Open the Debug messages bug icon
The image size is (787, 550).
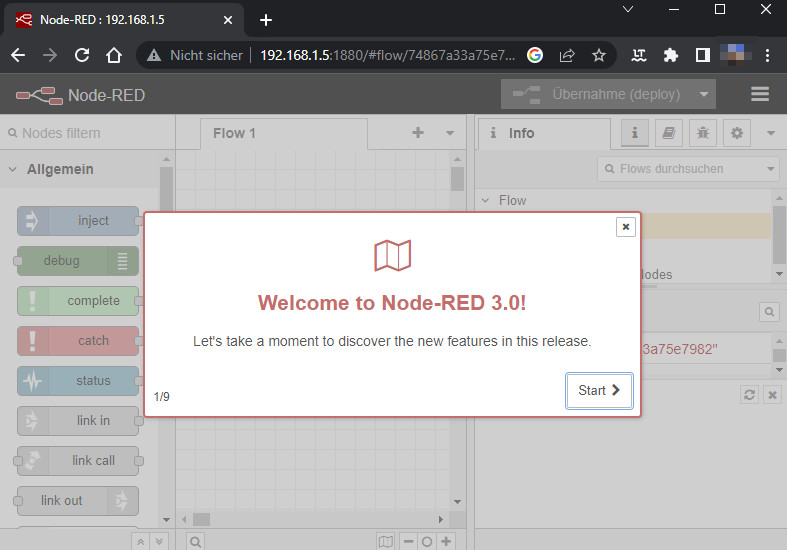pyautogui.click(x=703, y=133)
